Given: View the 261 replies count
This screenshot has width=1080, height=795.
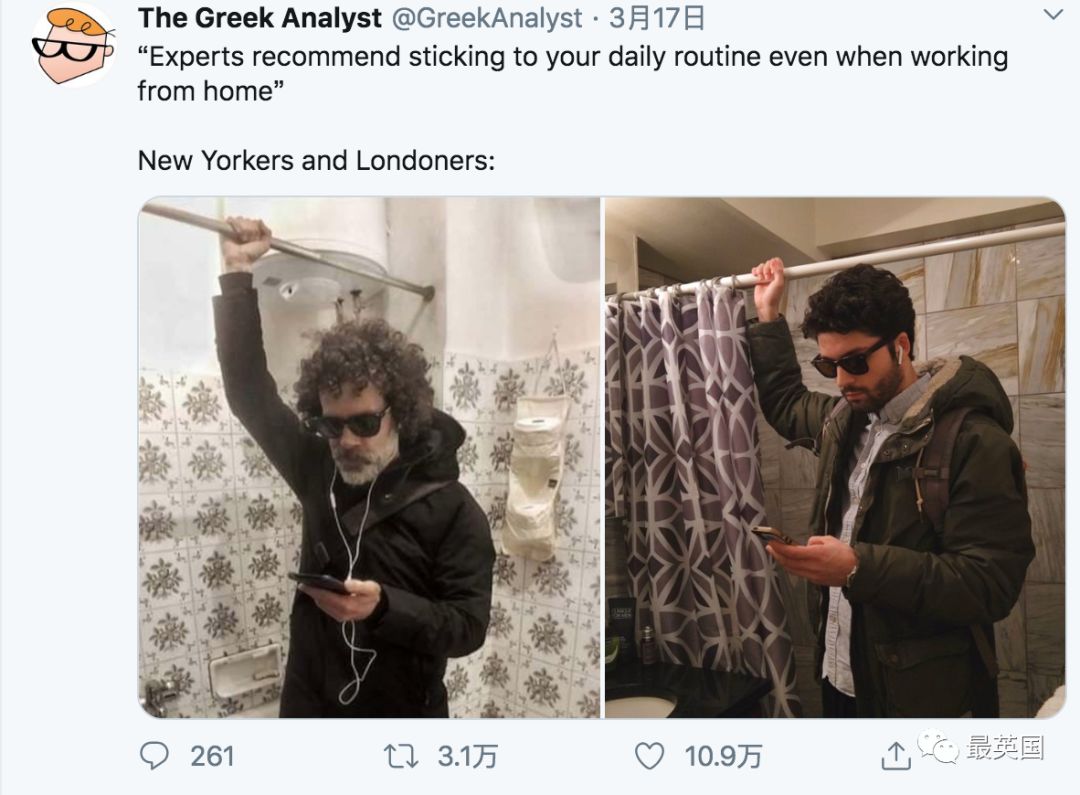Looking at the screenshot, I should click(x=212, y=756).
